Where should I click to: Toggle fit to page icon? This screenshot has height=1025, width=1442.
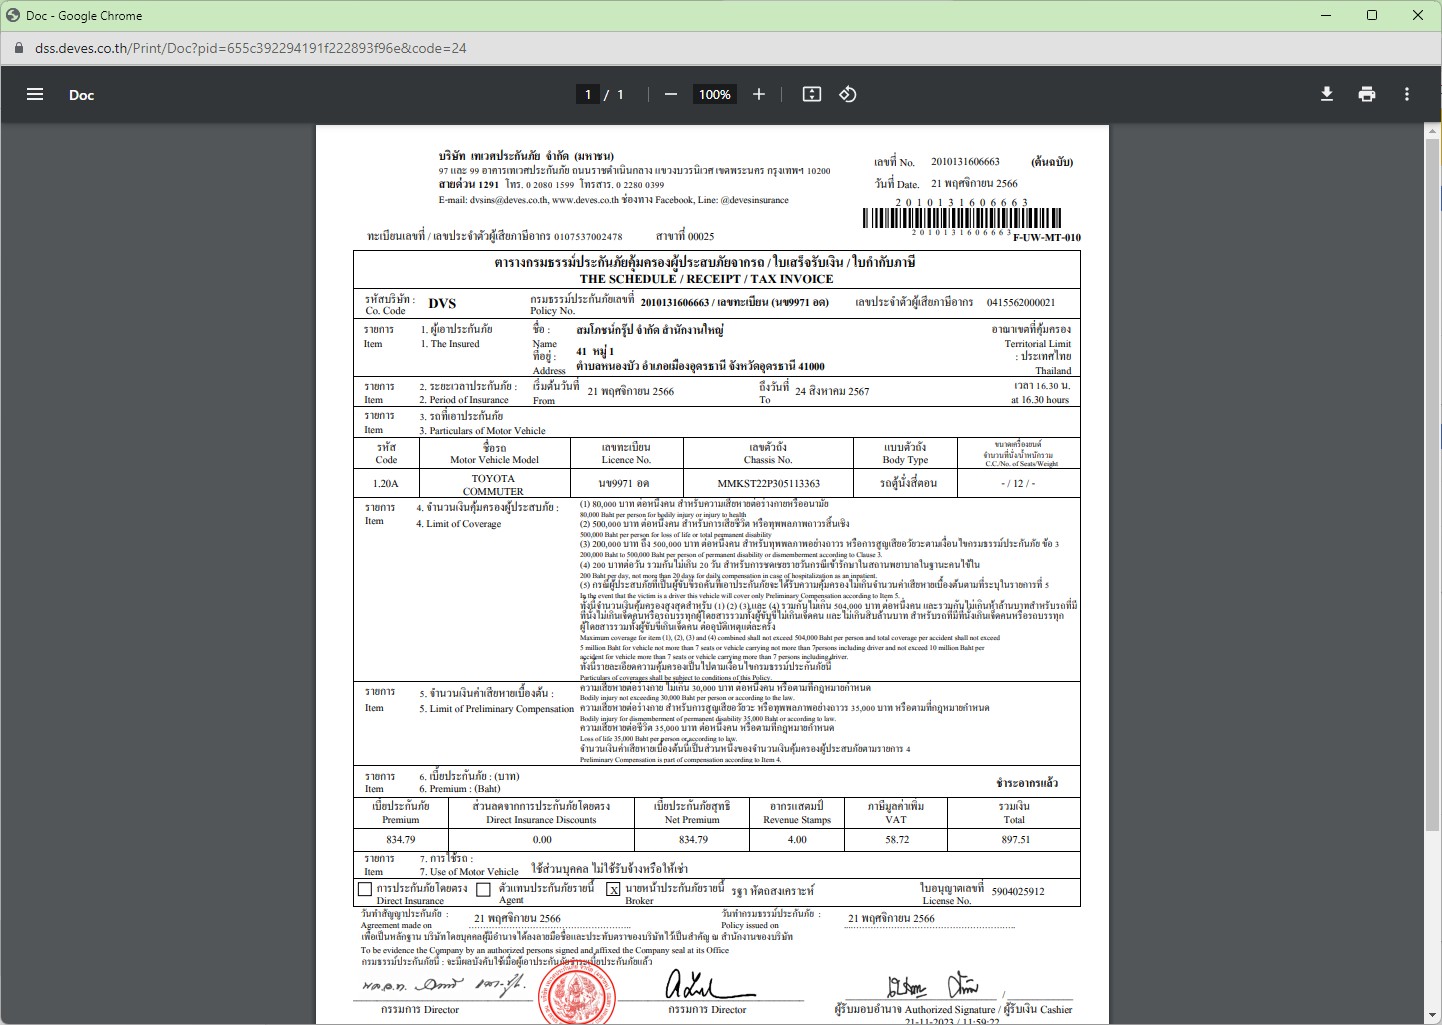click(x=812, y=94)
